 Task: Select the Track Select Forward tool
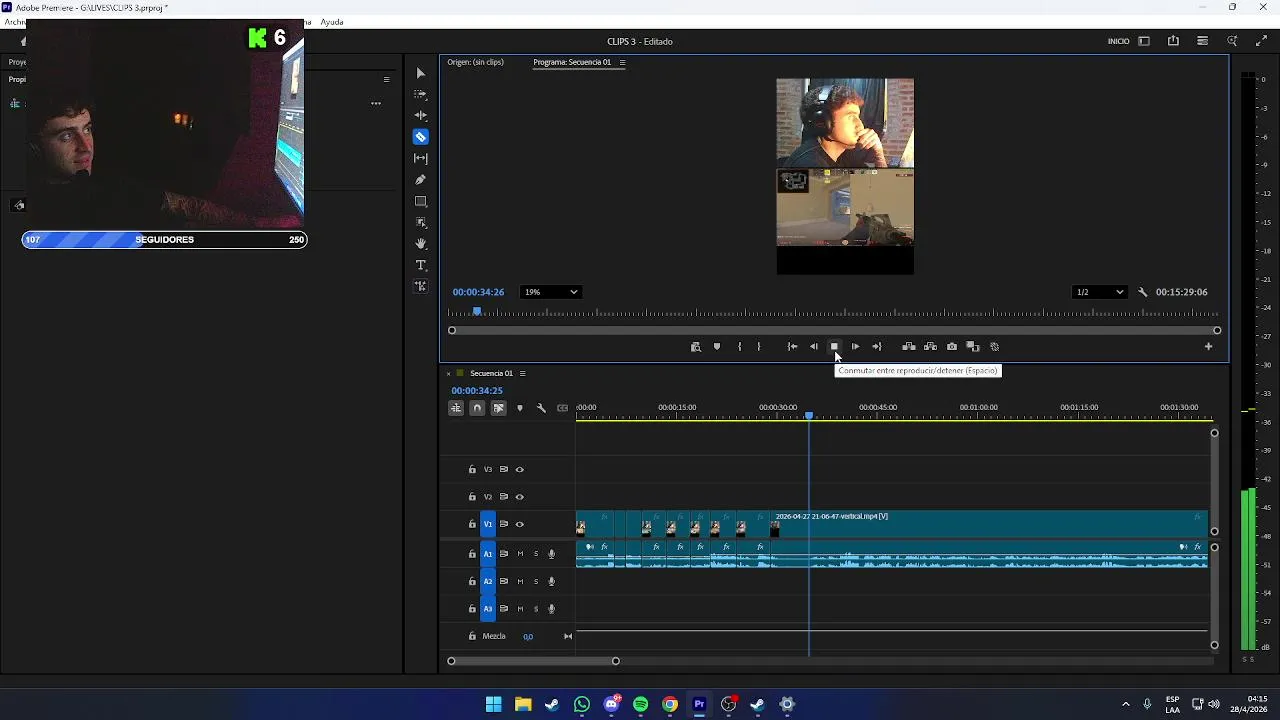coord(420,94)
